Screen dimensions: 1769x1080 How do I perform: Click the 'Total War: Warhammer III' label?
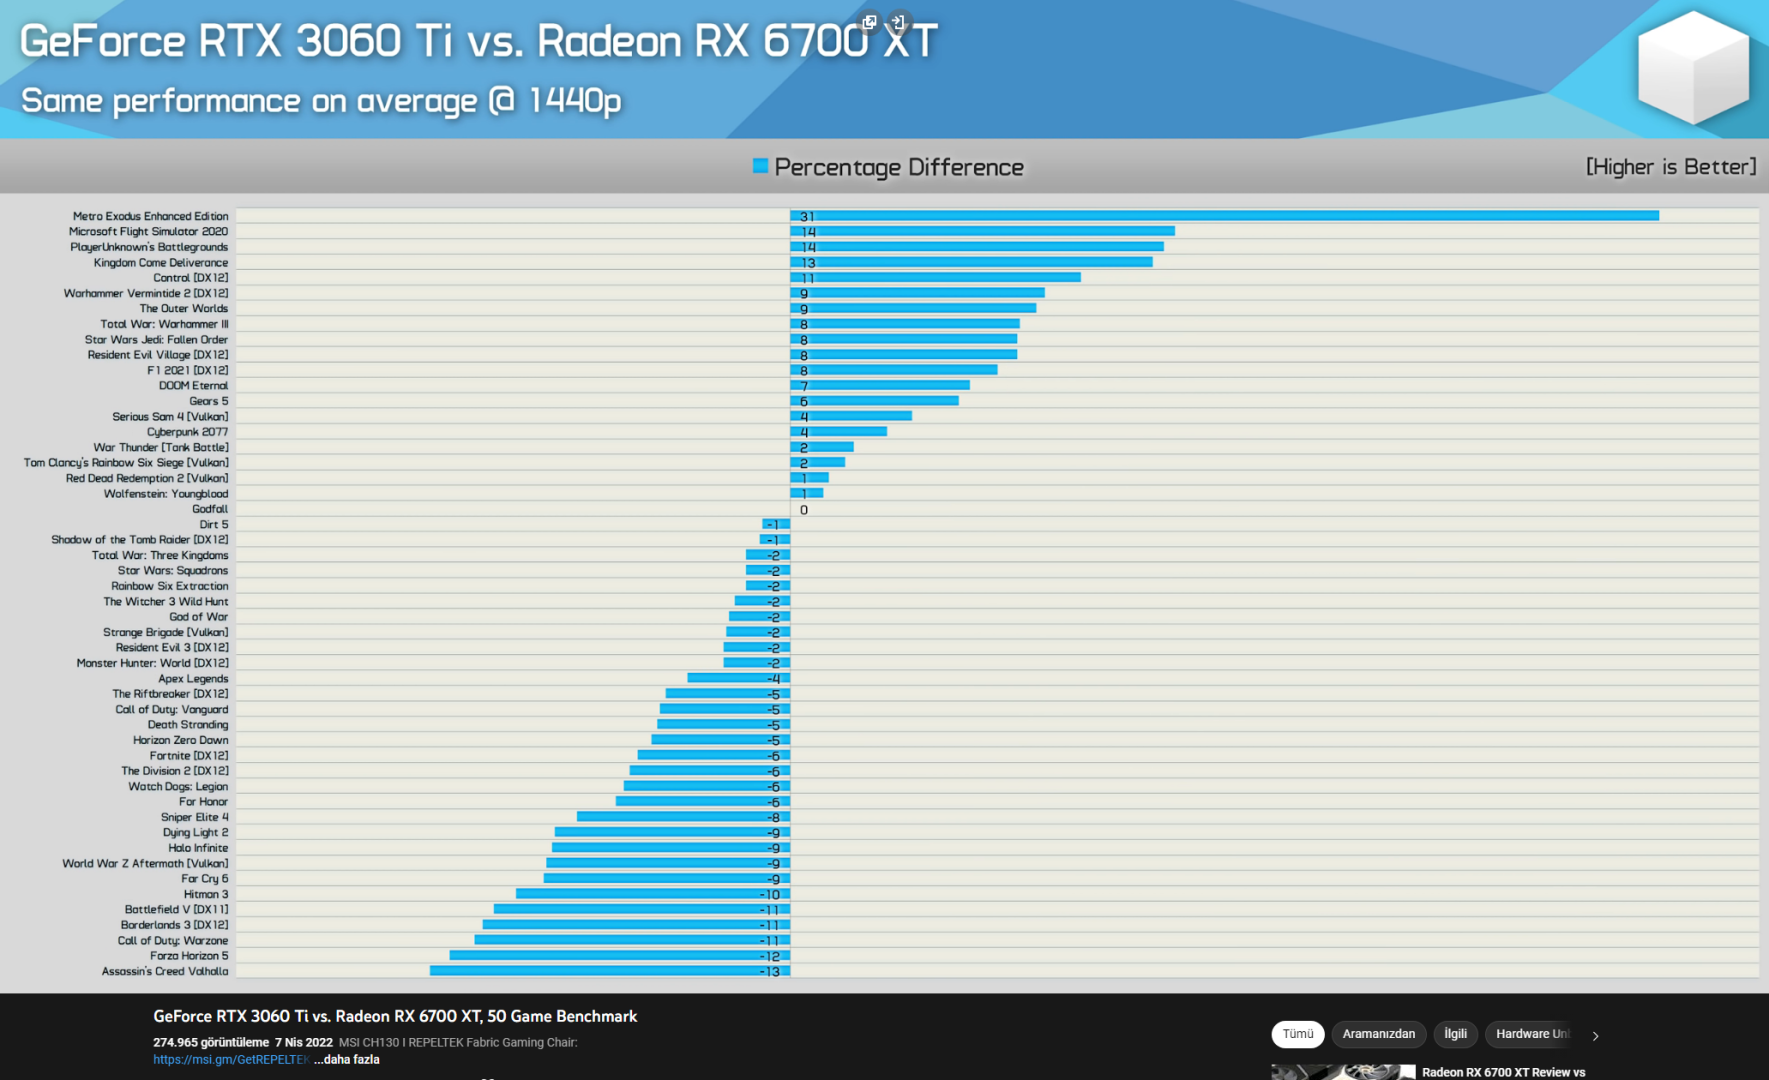pyautogui.click(x=164, y=324)
